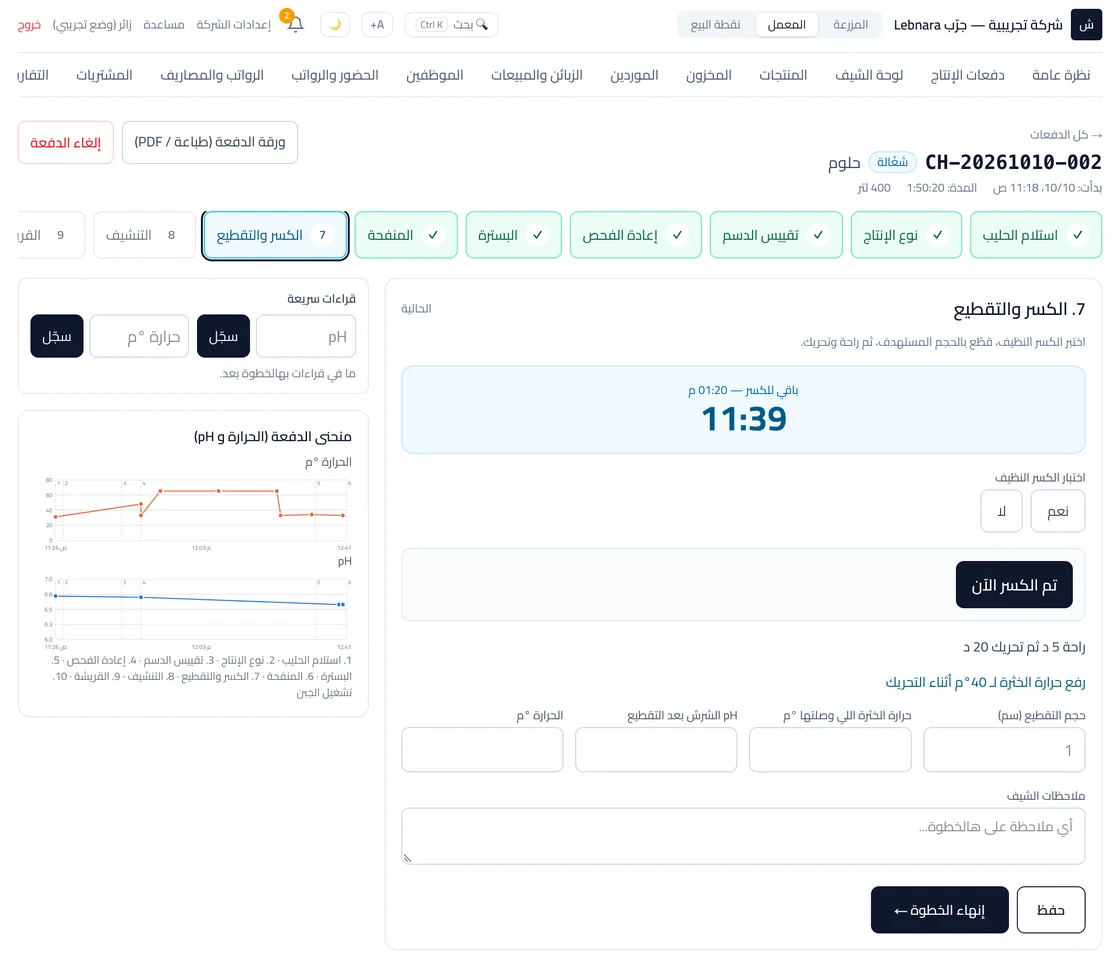Focus حجم التقطيع (سم) field

click(1004, 749)
